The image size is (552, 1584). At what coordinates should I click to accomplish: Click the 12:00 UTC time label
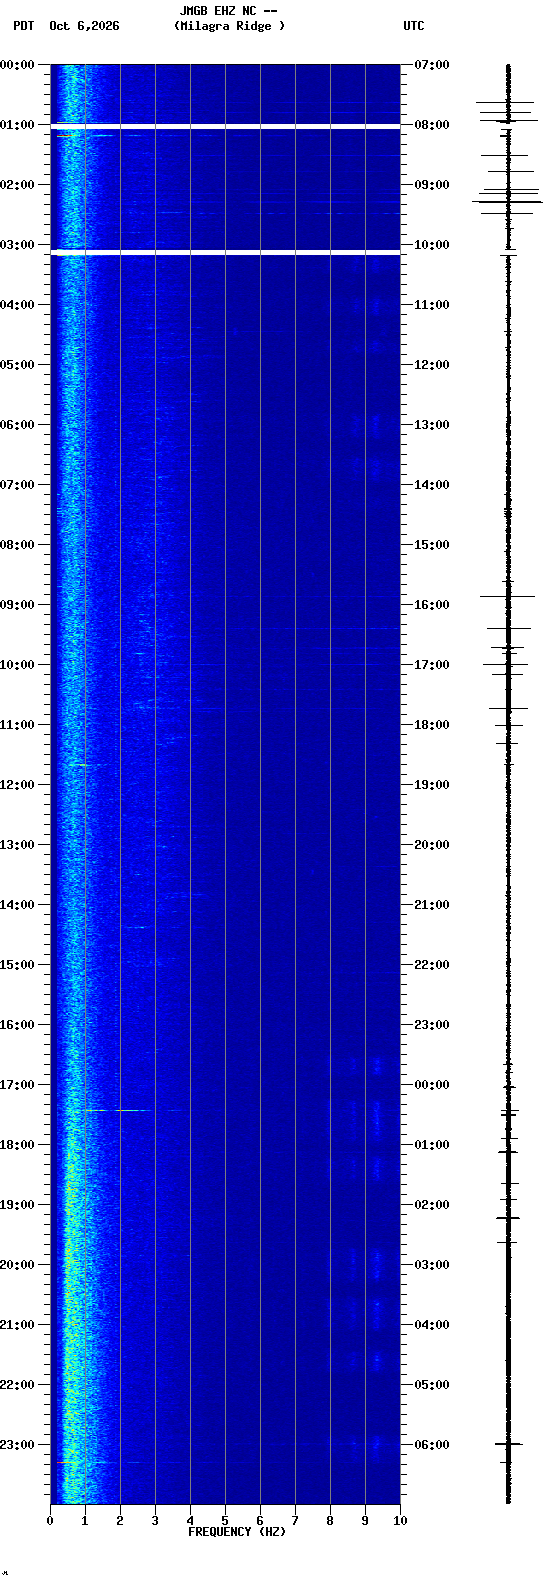coord(432,365)
